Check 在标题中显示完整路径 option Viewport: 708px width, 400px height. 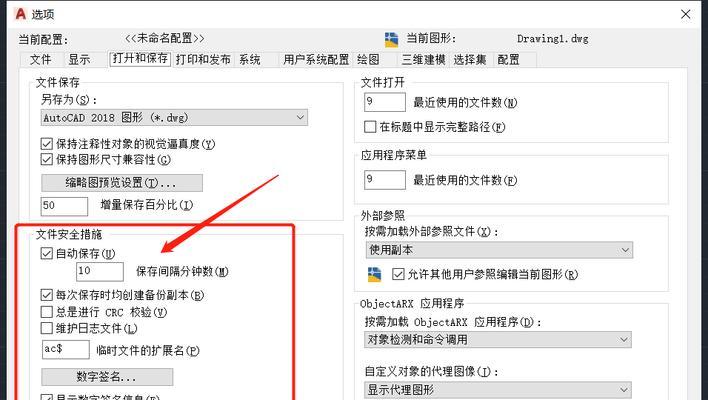click(370, 126)
